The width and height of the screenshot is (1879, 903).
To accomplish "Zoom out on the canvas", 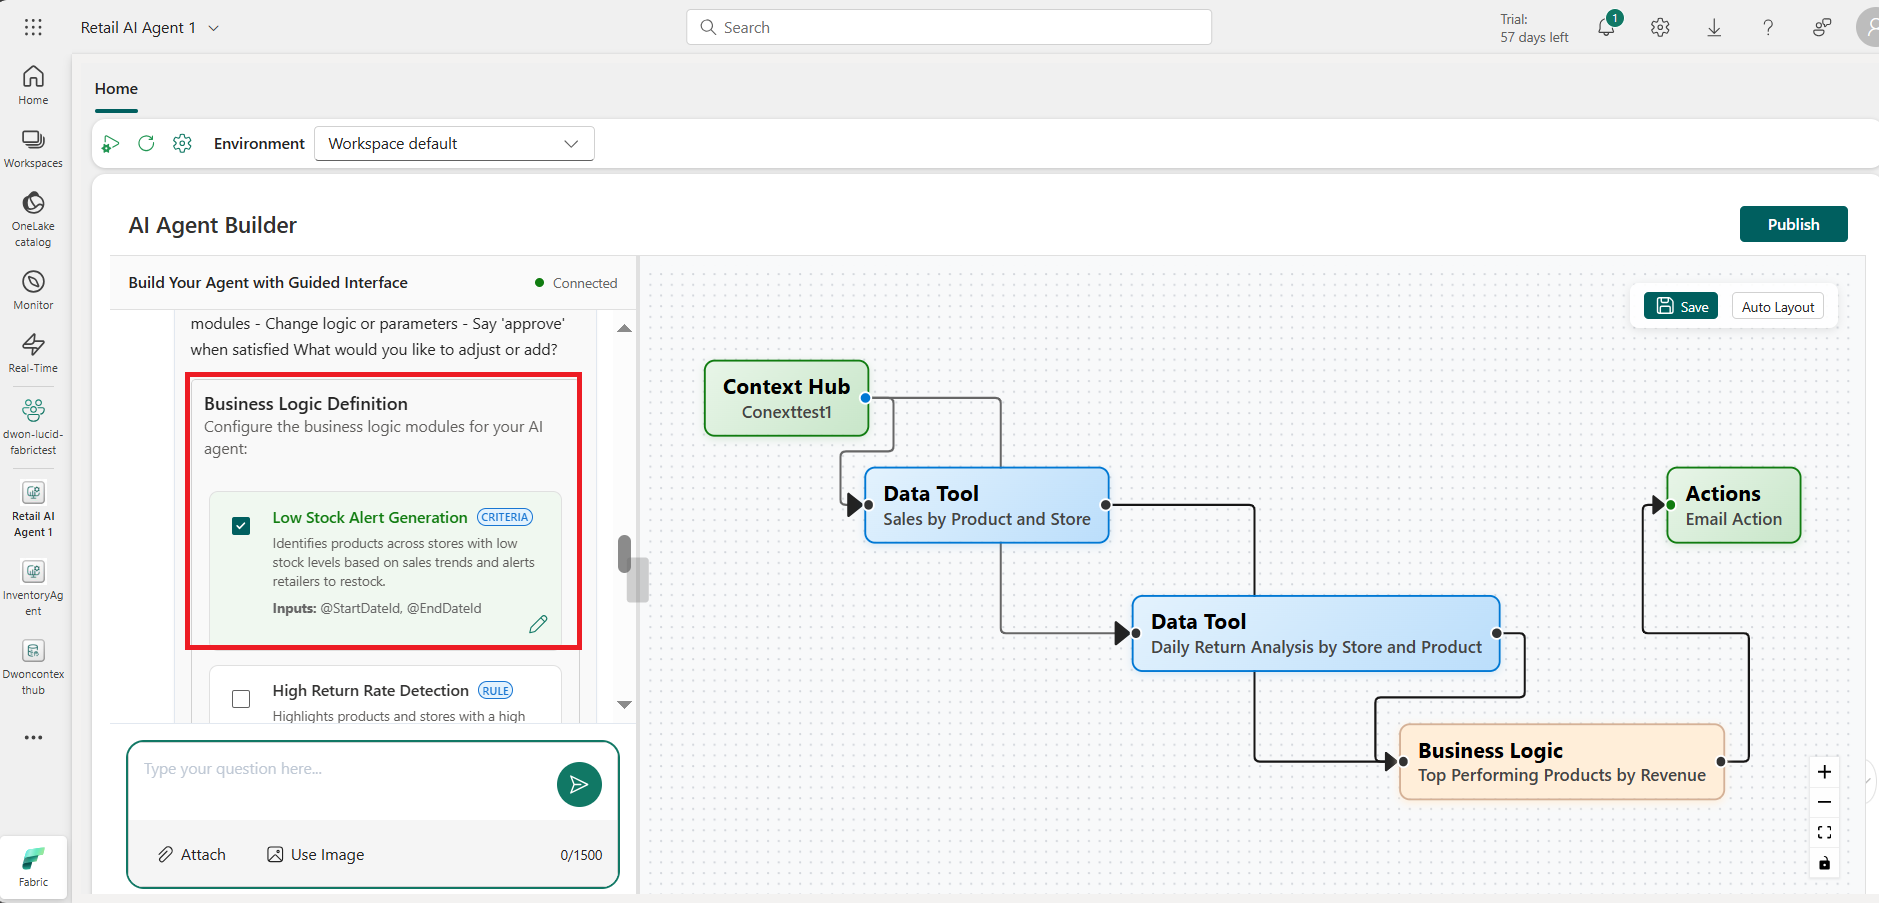I will coord(1824,802).
